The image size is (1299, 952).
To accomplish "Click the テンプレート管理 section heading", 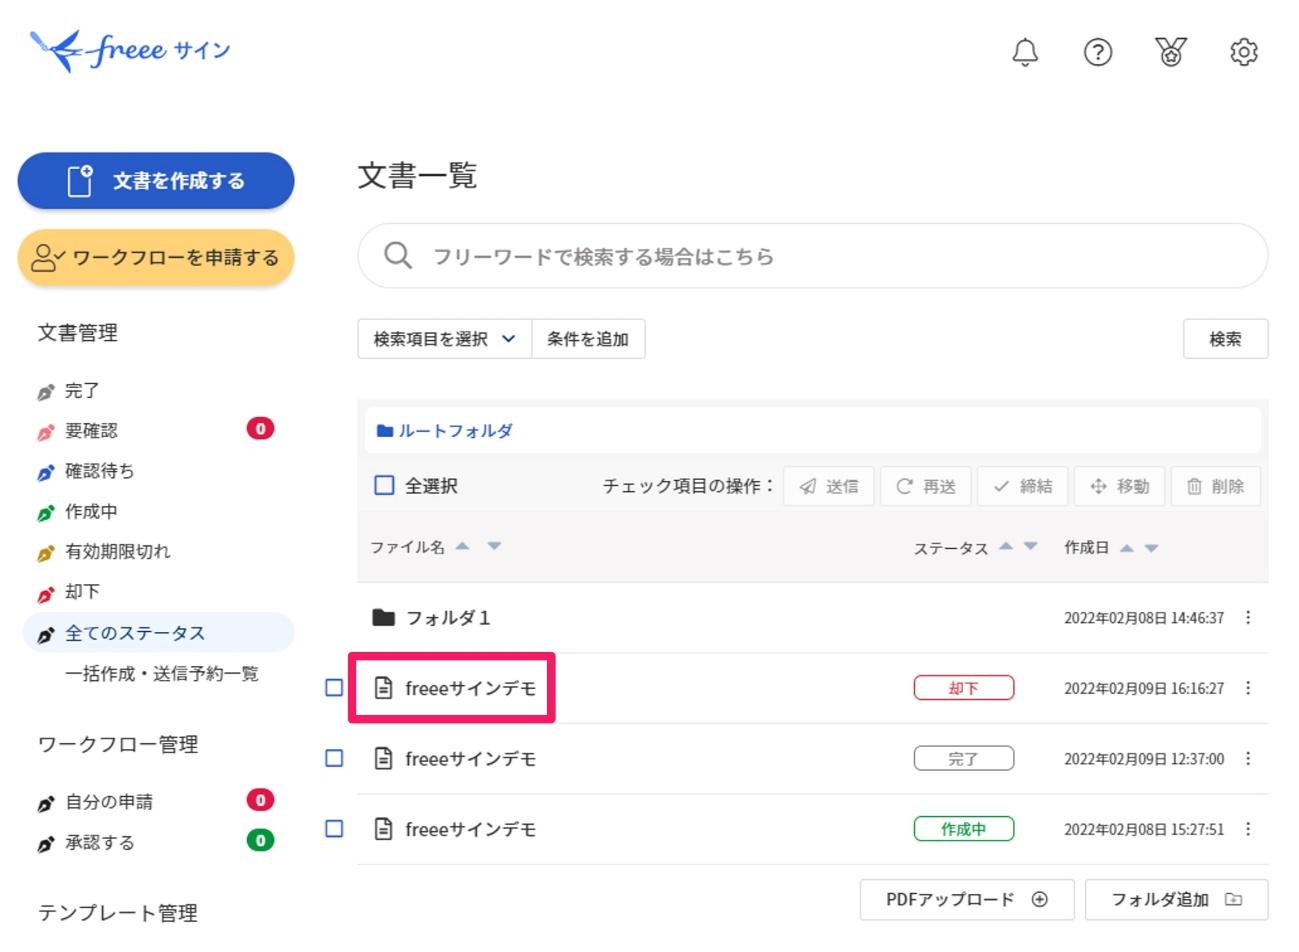I will [118, 913].
